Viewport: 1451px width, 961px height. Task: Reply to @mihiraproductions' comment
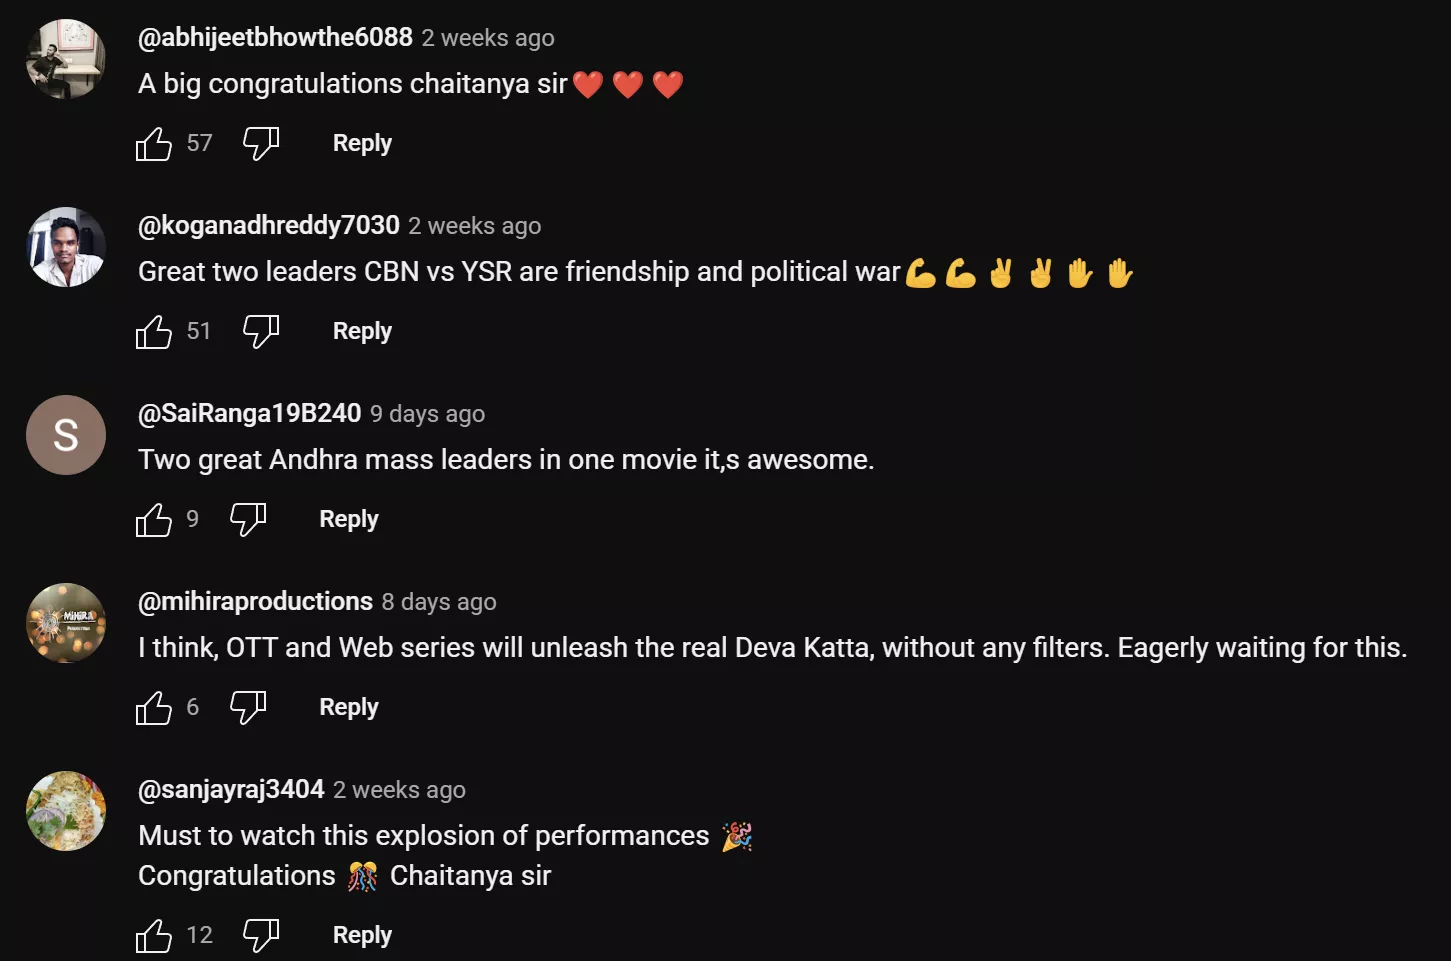point(348,707)
